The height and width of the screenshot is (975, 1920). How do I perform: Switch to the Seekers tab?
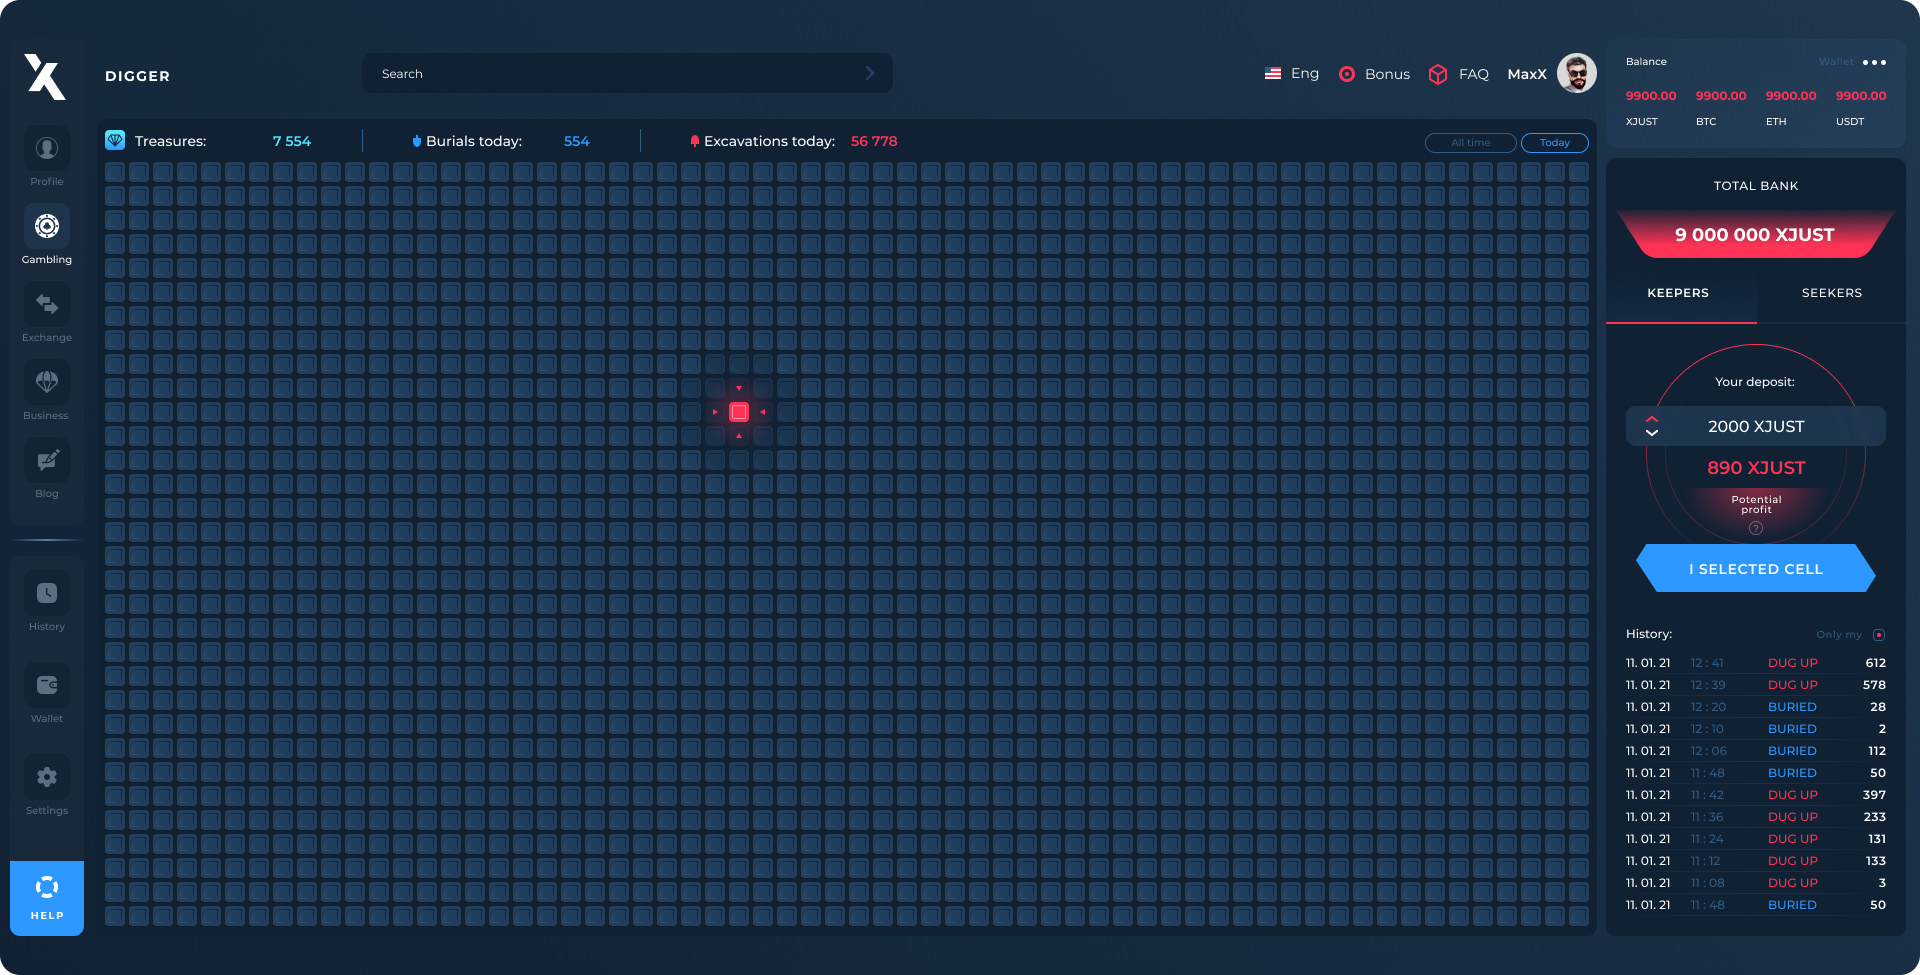(1831, 293)
